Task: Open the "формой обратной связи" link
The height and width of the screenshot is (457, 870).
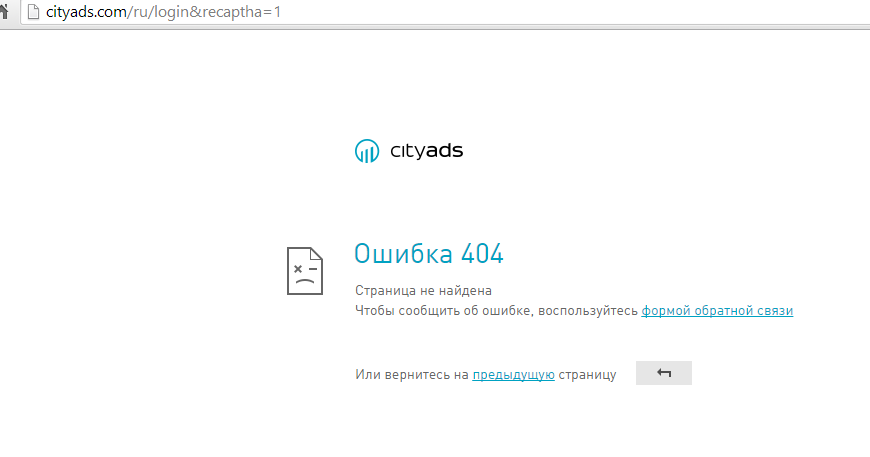Action: tap(717, 311)
